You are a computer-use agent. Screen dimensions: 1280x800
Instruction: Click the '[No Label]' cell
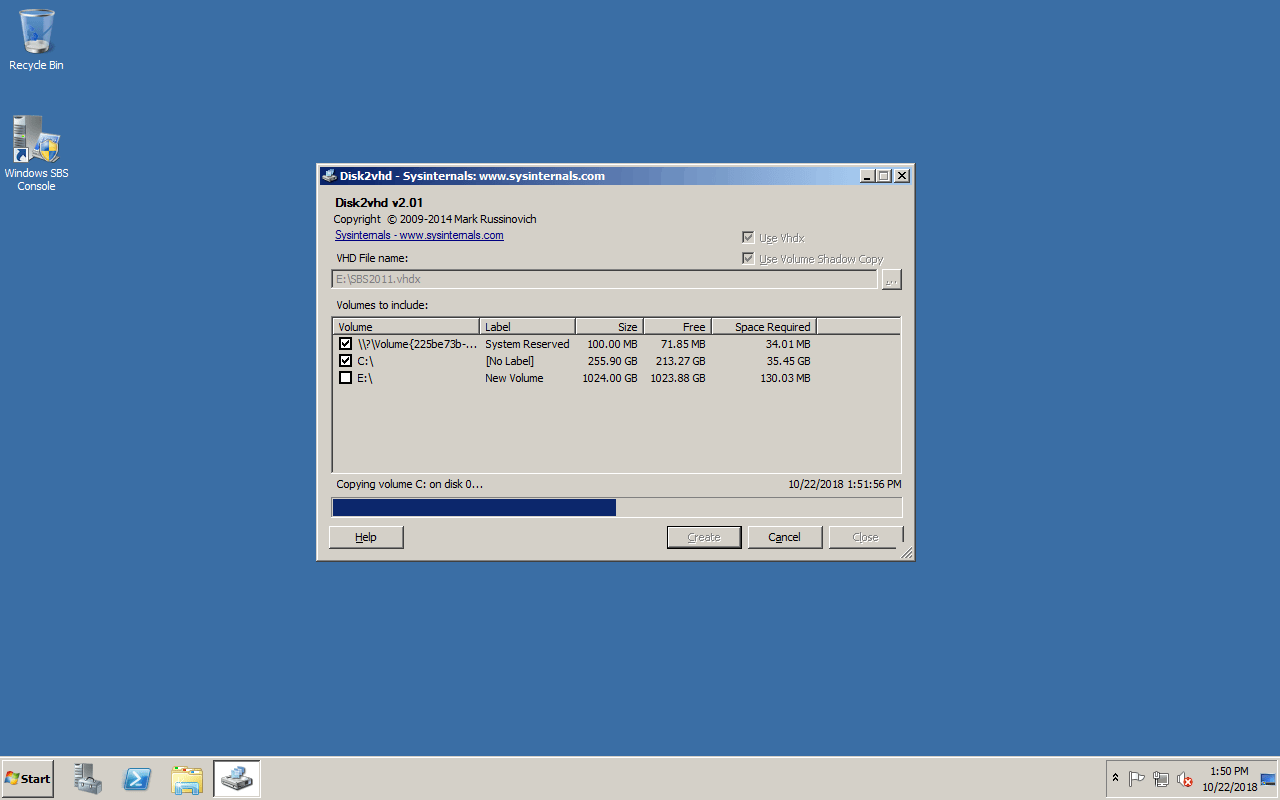[510, 361]
